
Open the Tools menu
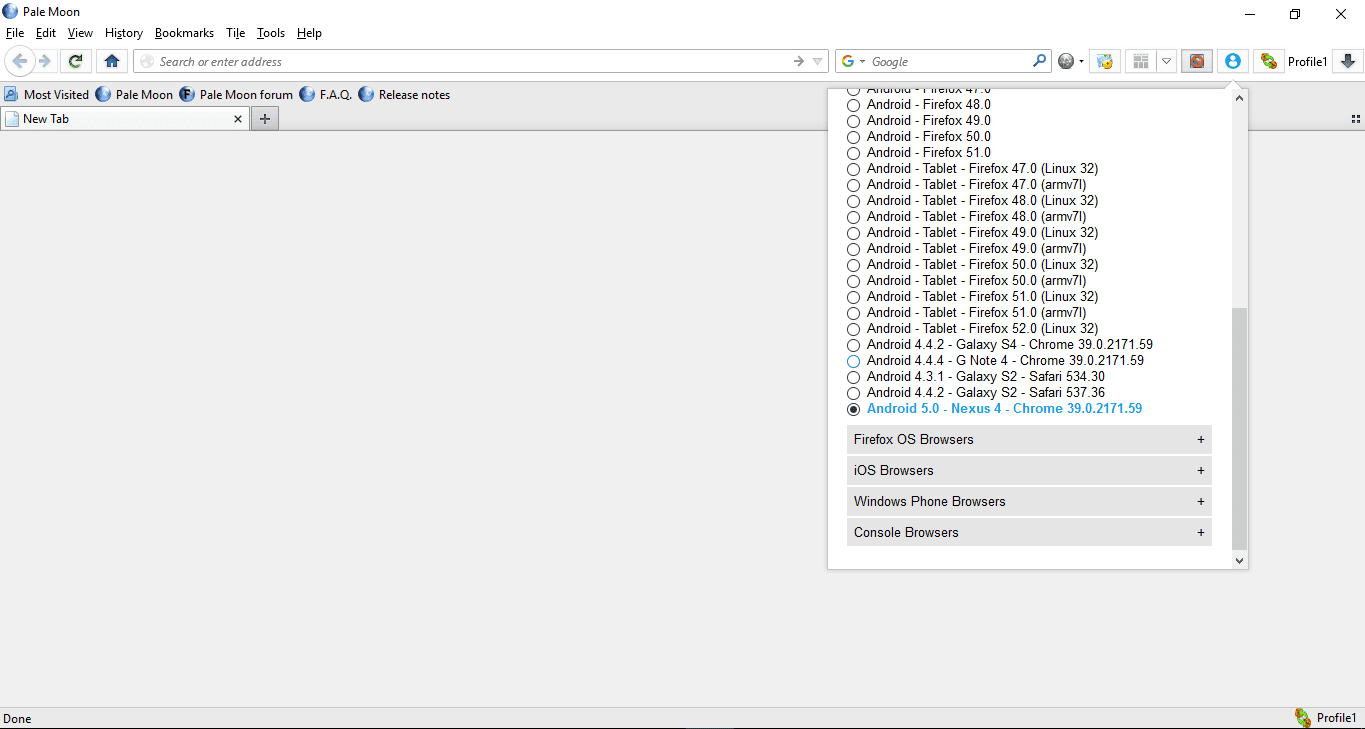coord(271,33)
